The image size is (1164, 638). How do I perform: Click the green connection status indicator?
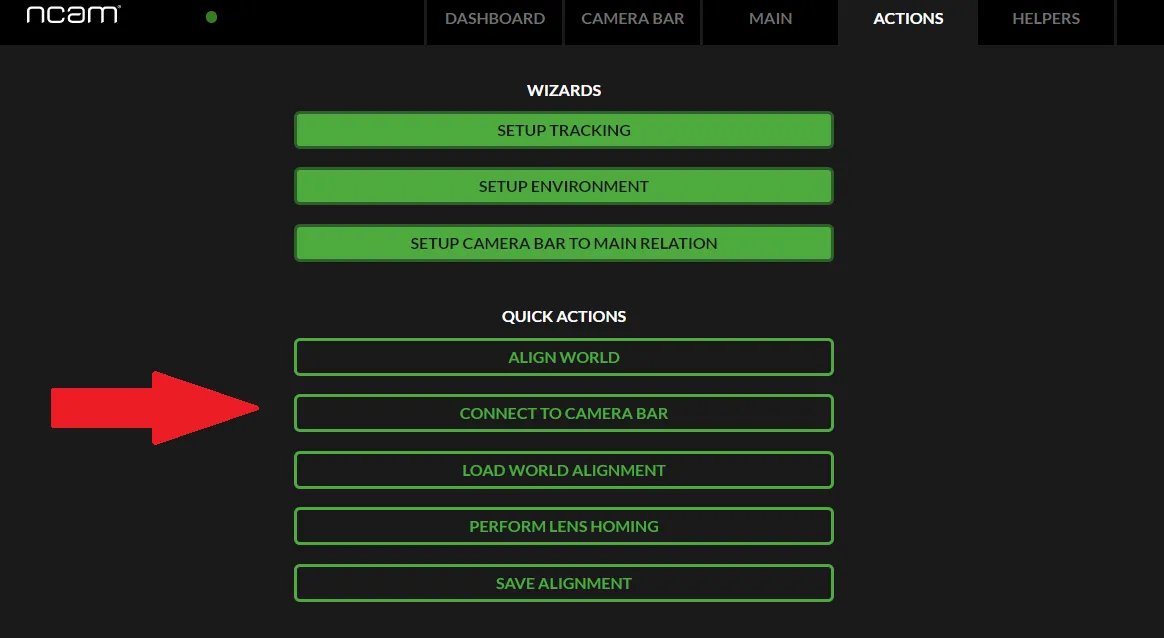(x=212, y=17)
